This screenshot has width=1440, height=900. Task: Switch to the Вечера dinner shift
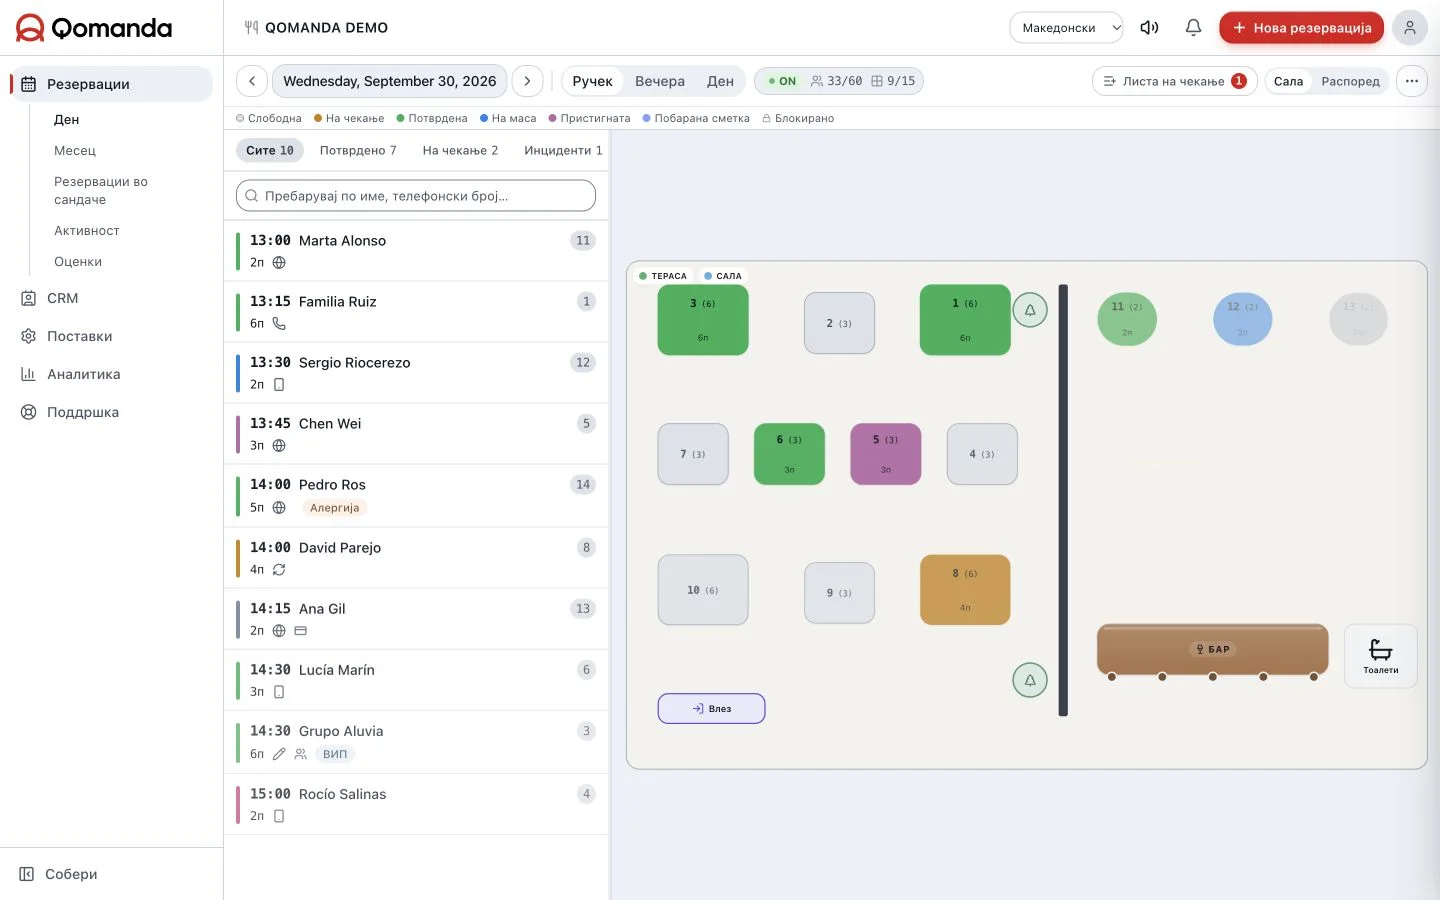click(660, 81)
